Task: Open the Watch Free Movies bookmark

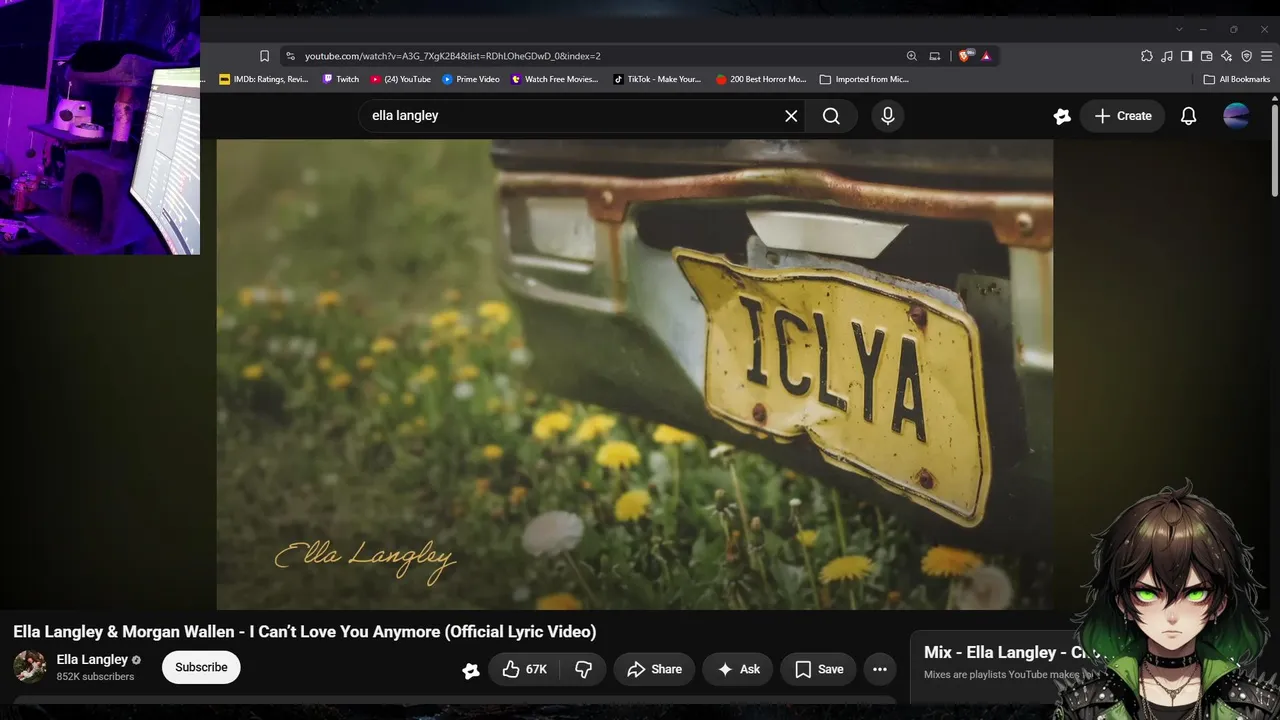Action: 555,79
